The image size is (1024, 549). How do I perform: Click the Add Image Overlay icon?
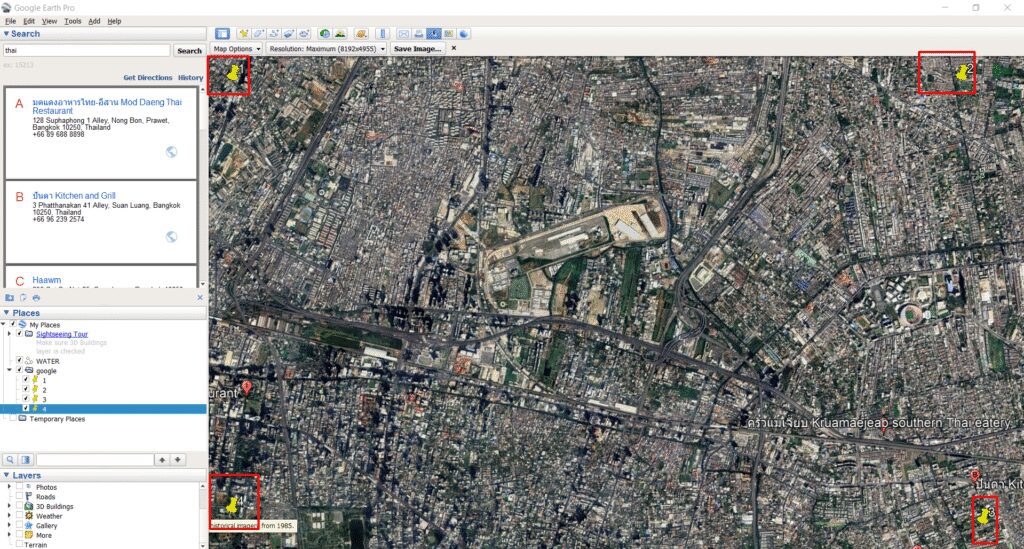pyautogui.click(x=289, y=33)
